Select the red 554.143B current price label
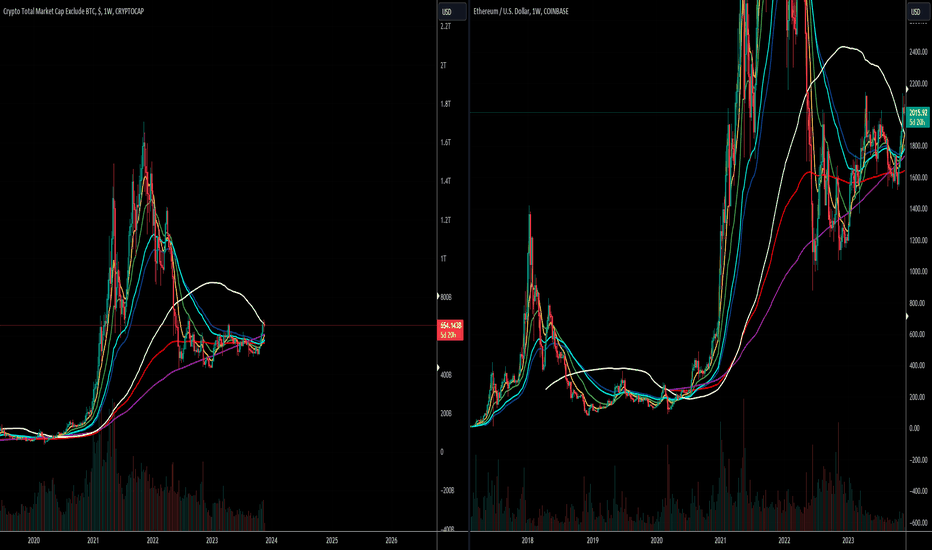 pos(451,330)
